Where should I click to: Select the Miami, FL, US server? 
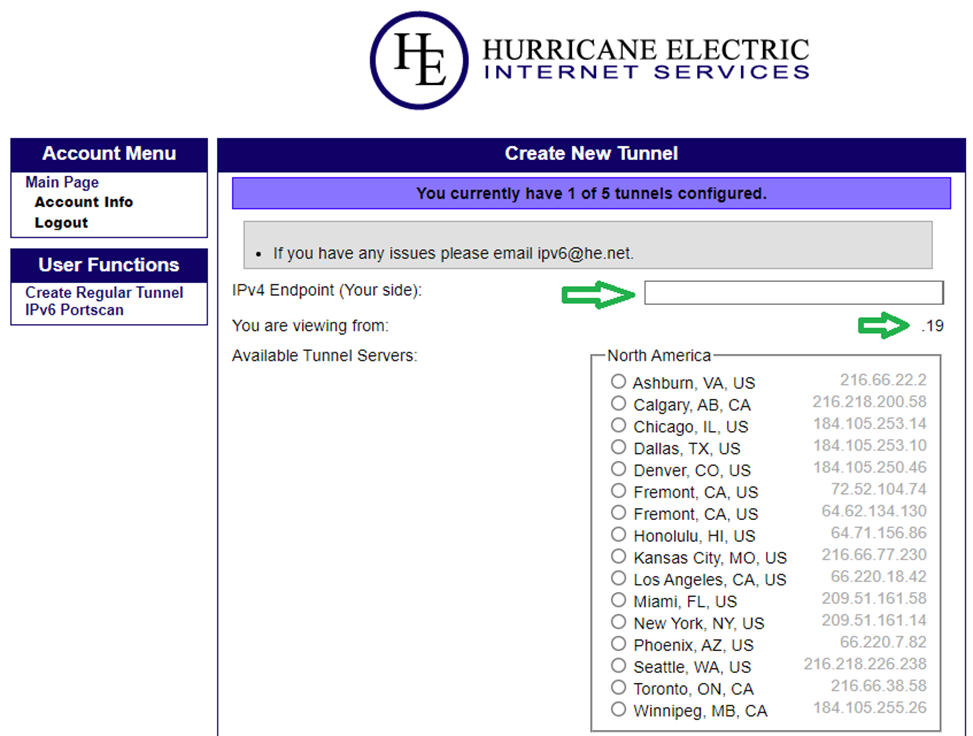618,600
